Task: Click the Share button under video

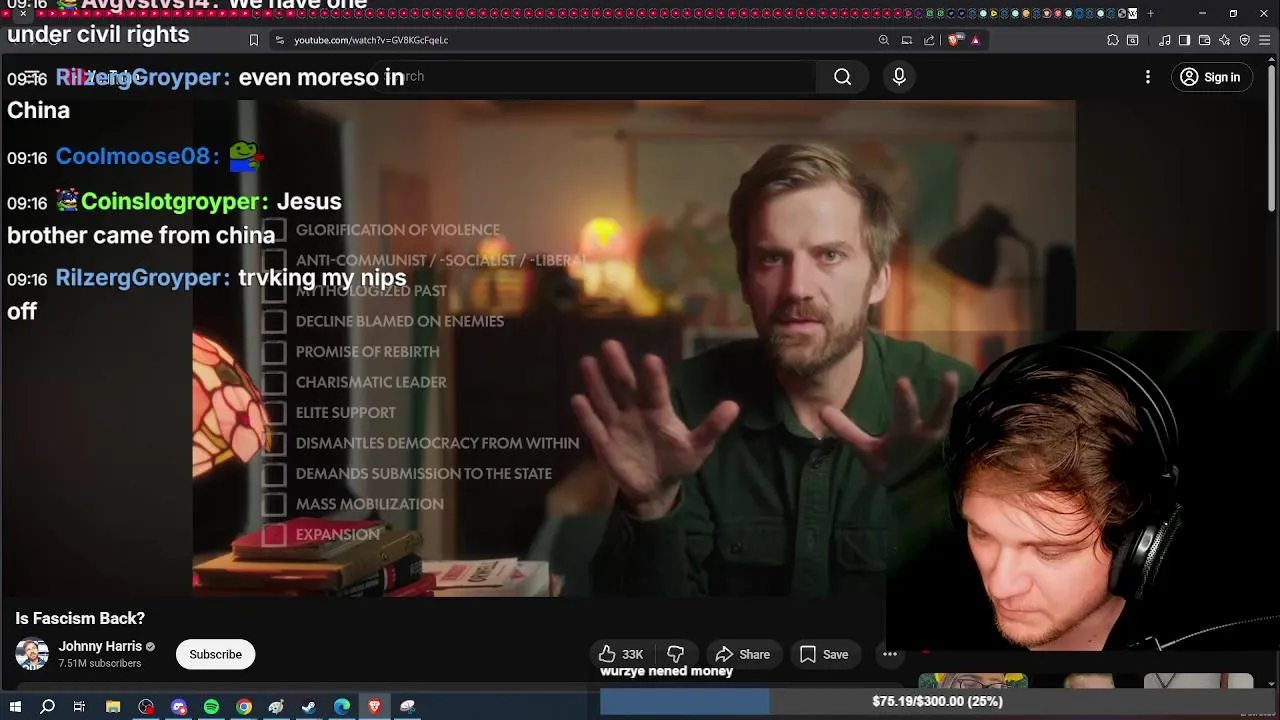Action: point(742,654)
